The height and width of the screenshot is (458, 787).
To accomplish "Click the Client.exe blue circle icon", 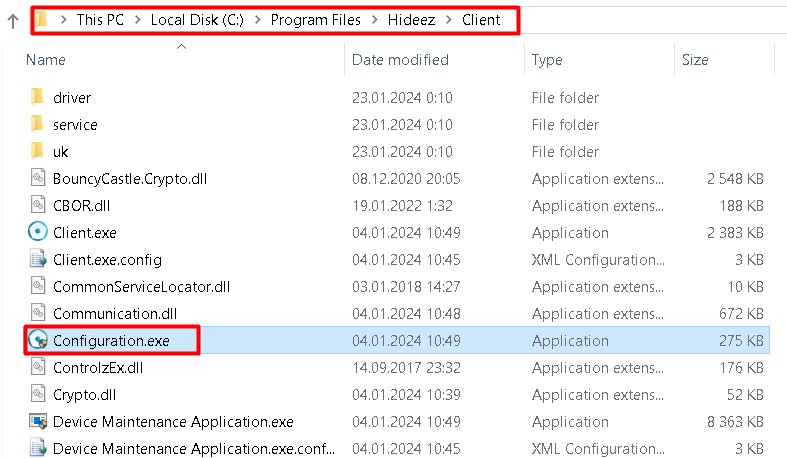I will pyautogui.click(x=37, y=233).
